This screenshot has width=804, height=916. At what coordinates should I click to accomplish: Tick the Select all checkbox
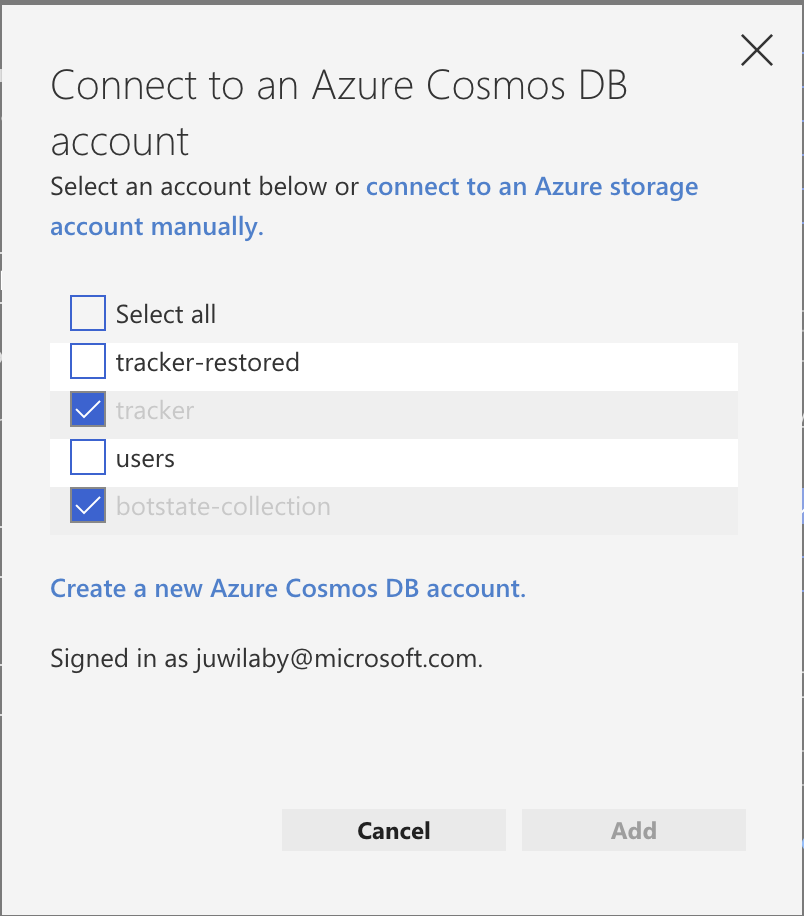tap(88, 314)
